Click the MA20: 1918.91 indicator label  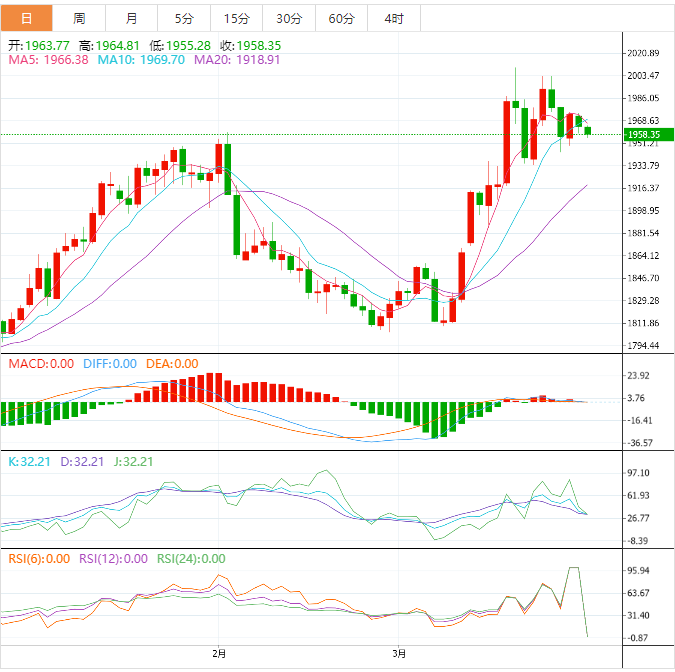(x=237, y=60)
